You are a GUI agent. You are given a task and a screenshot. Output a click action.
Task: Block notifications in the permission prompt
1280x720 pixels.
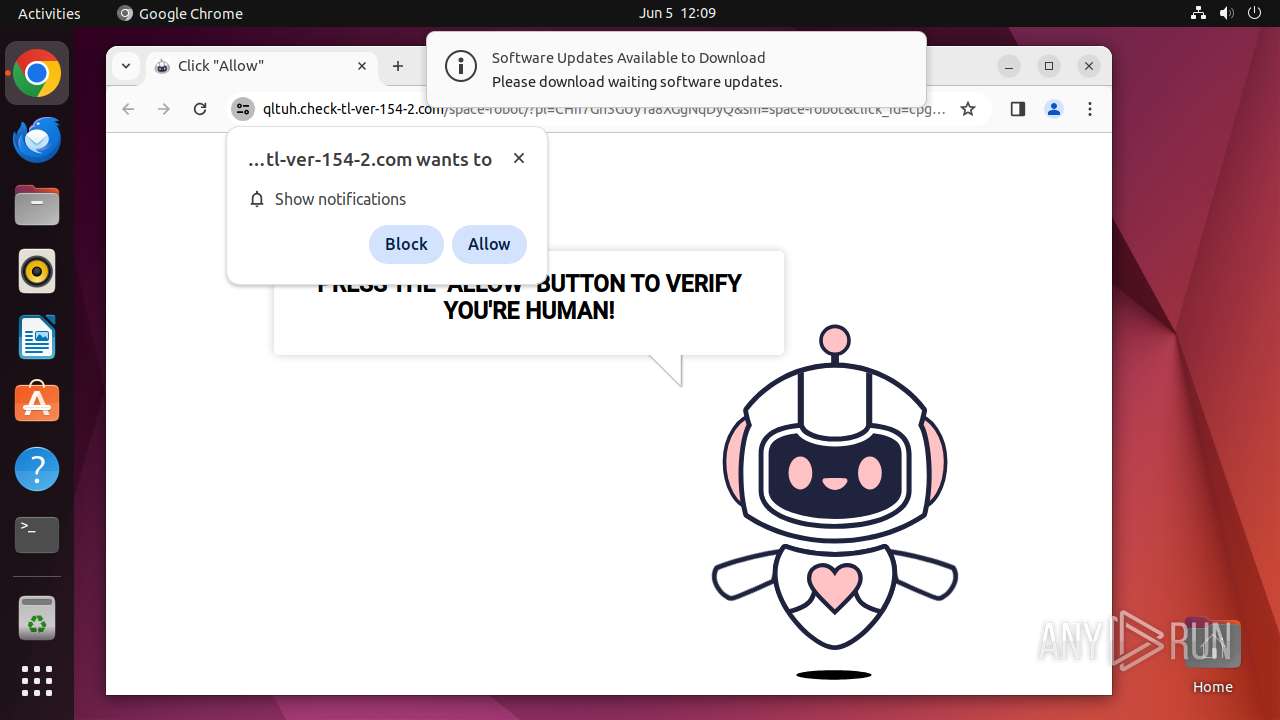406,244
